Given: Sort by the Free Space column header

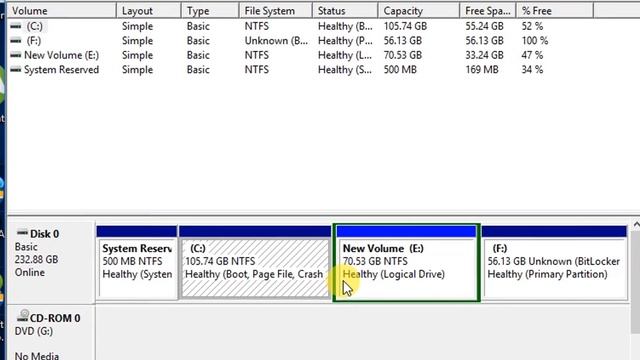Looking at the screenshot, I should 488,11.
